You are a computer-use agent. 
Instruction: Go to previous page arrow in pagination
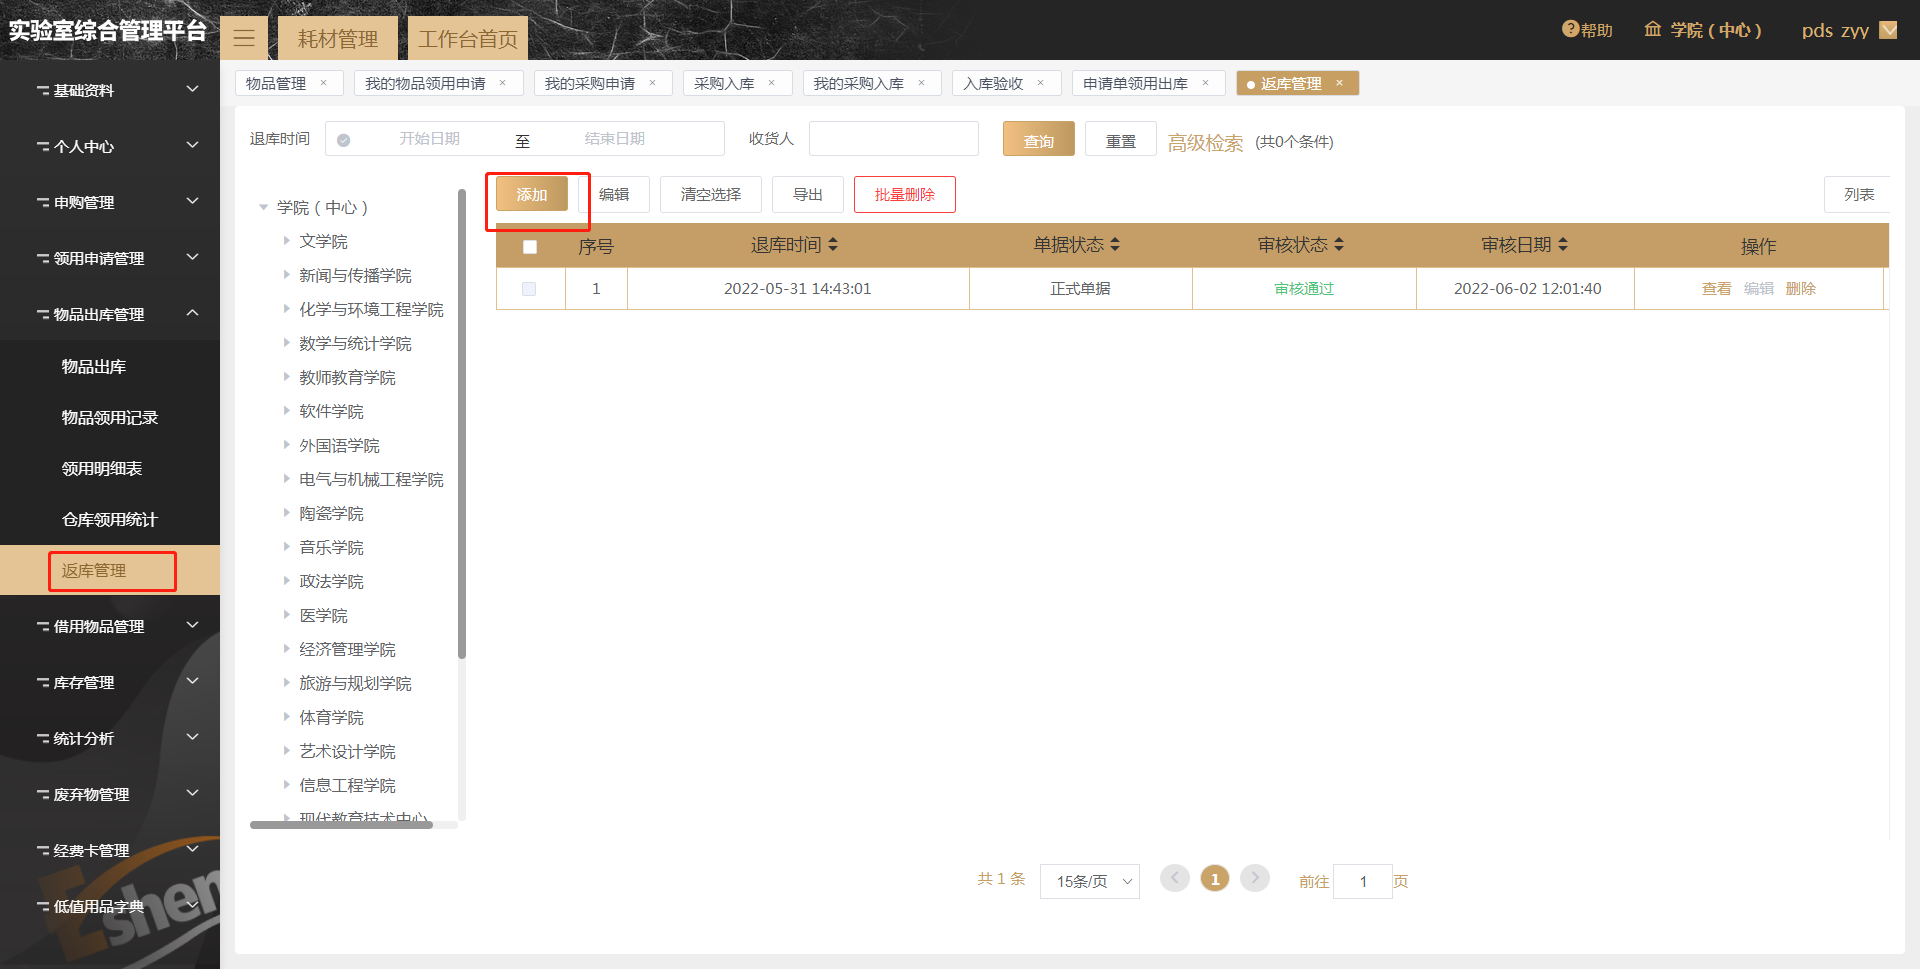[1175, 878]
